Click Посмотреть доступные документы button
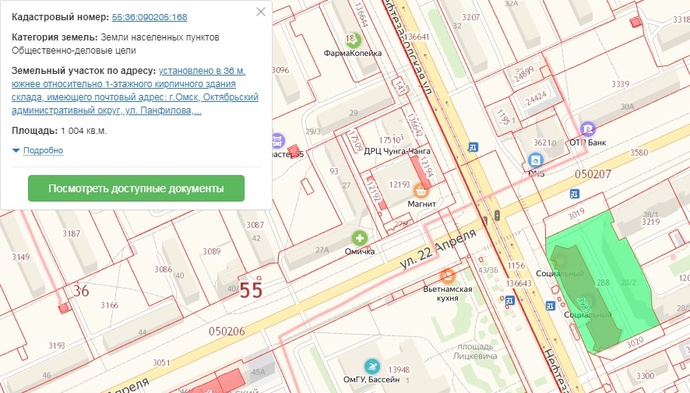690x393 pixels. [x=136, y=188]
